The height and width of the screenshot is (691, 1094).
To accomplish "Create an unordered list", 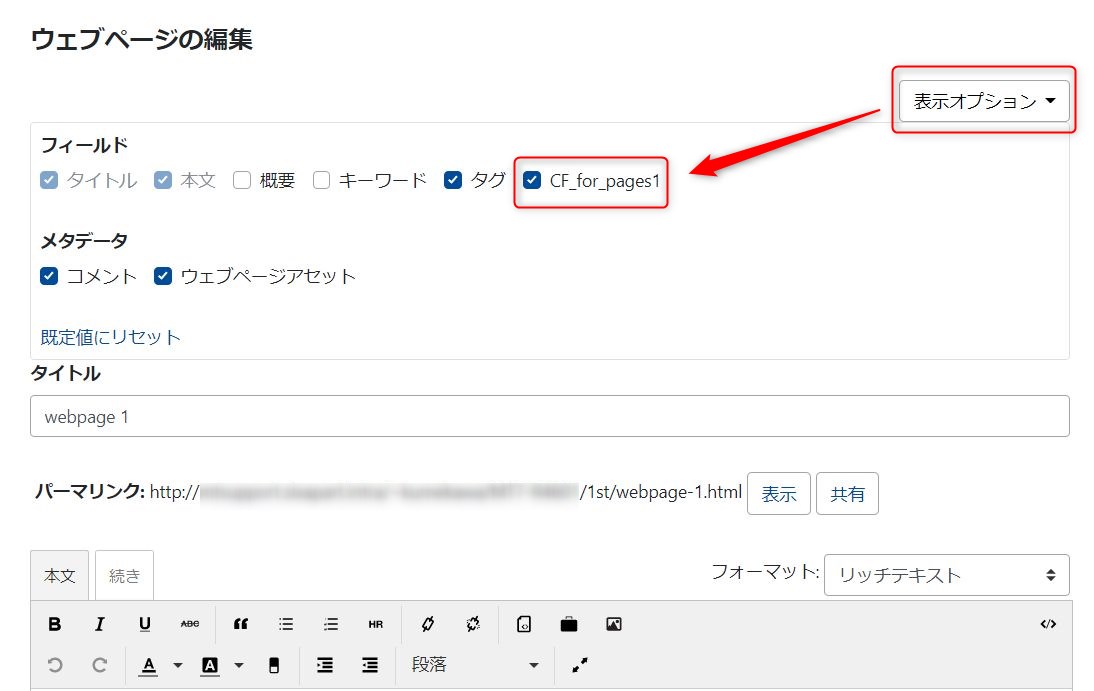I will pos(285,623).
